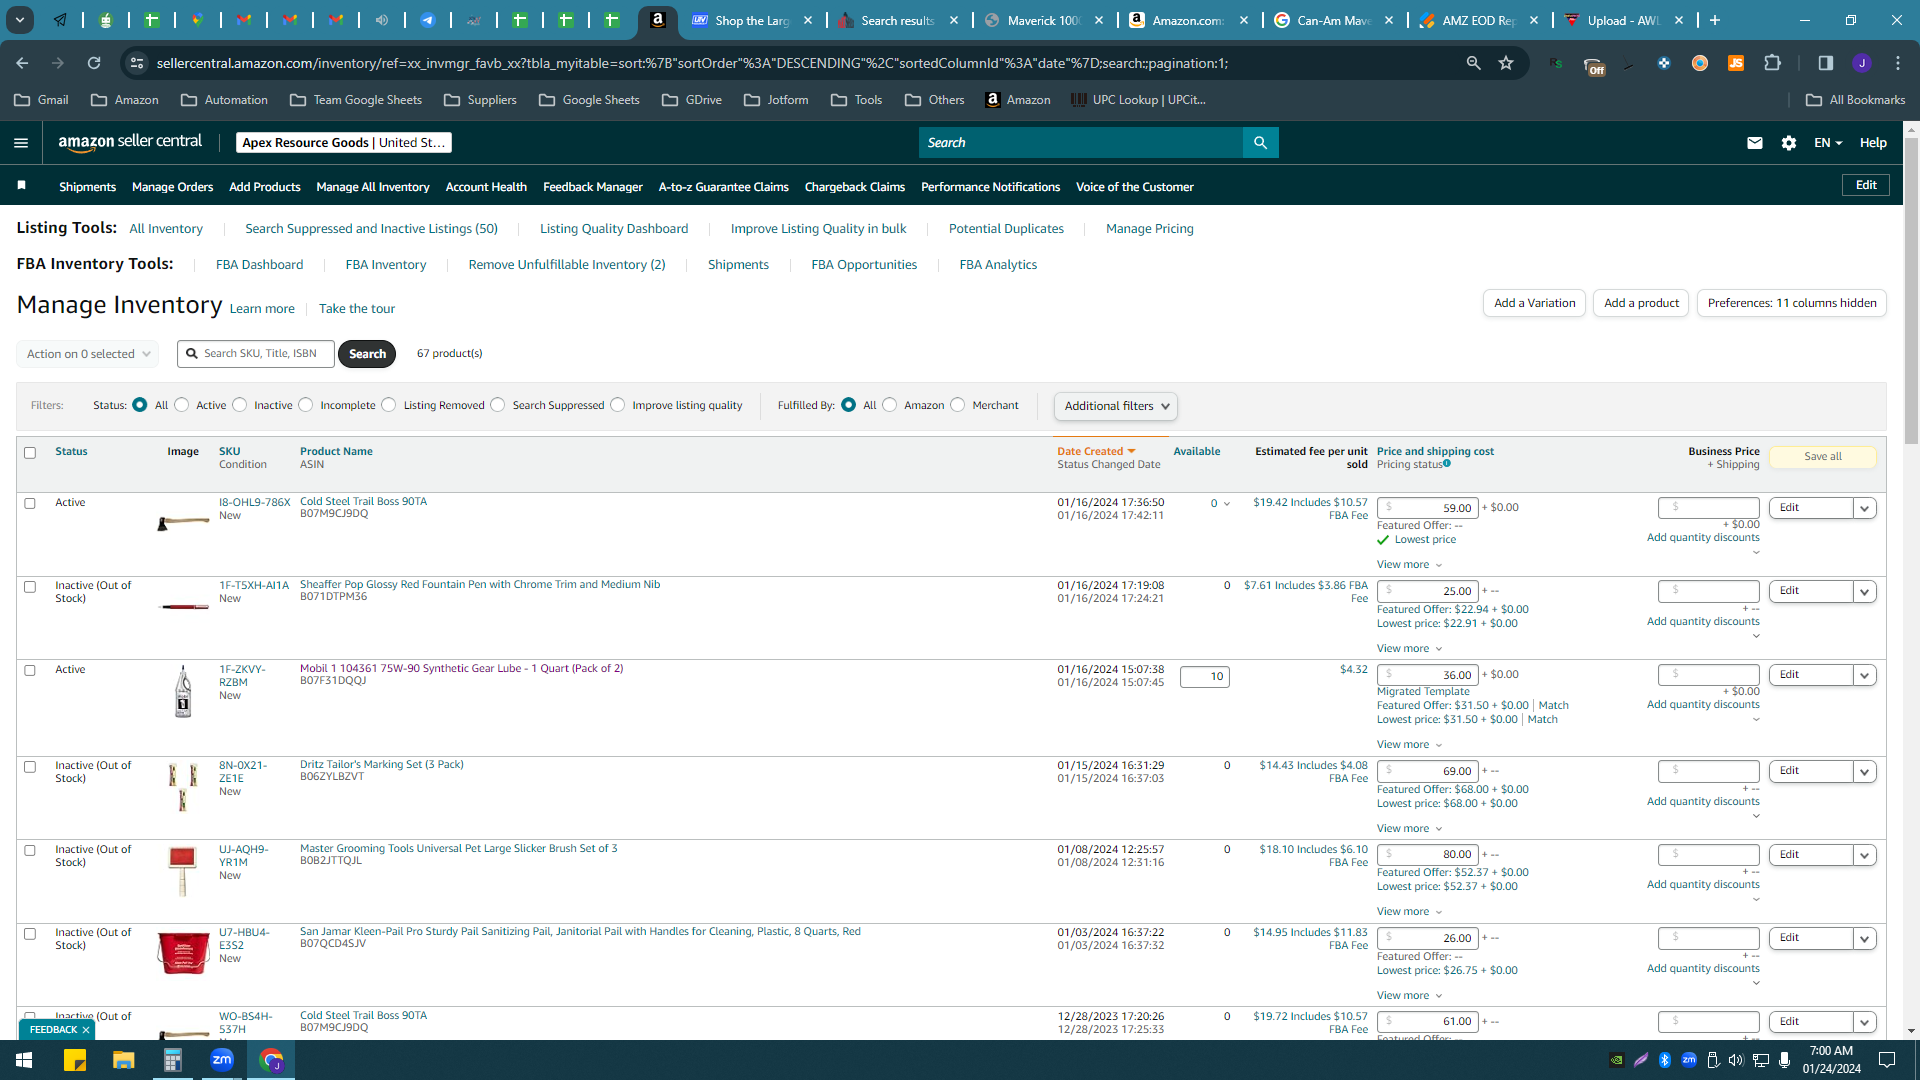Click the available quantity field showing 10

(x=1204, y=677)
